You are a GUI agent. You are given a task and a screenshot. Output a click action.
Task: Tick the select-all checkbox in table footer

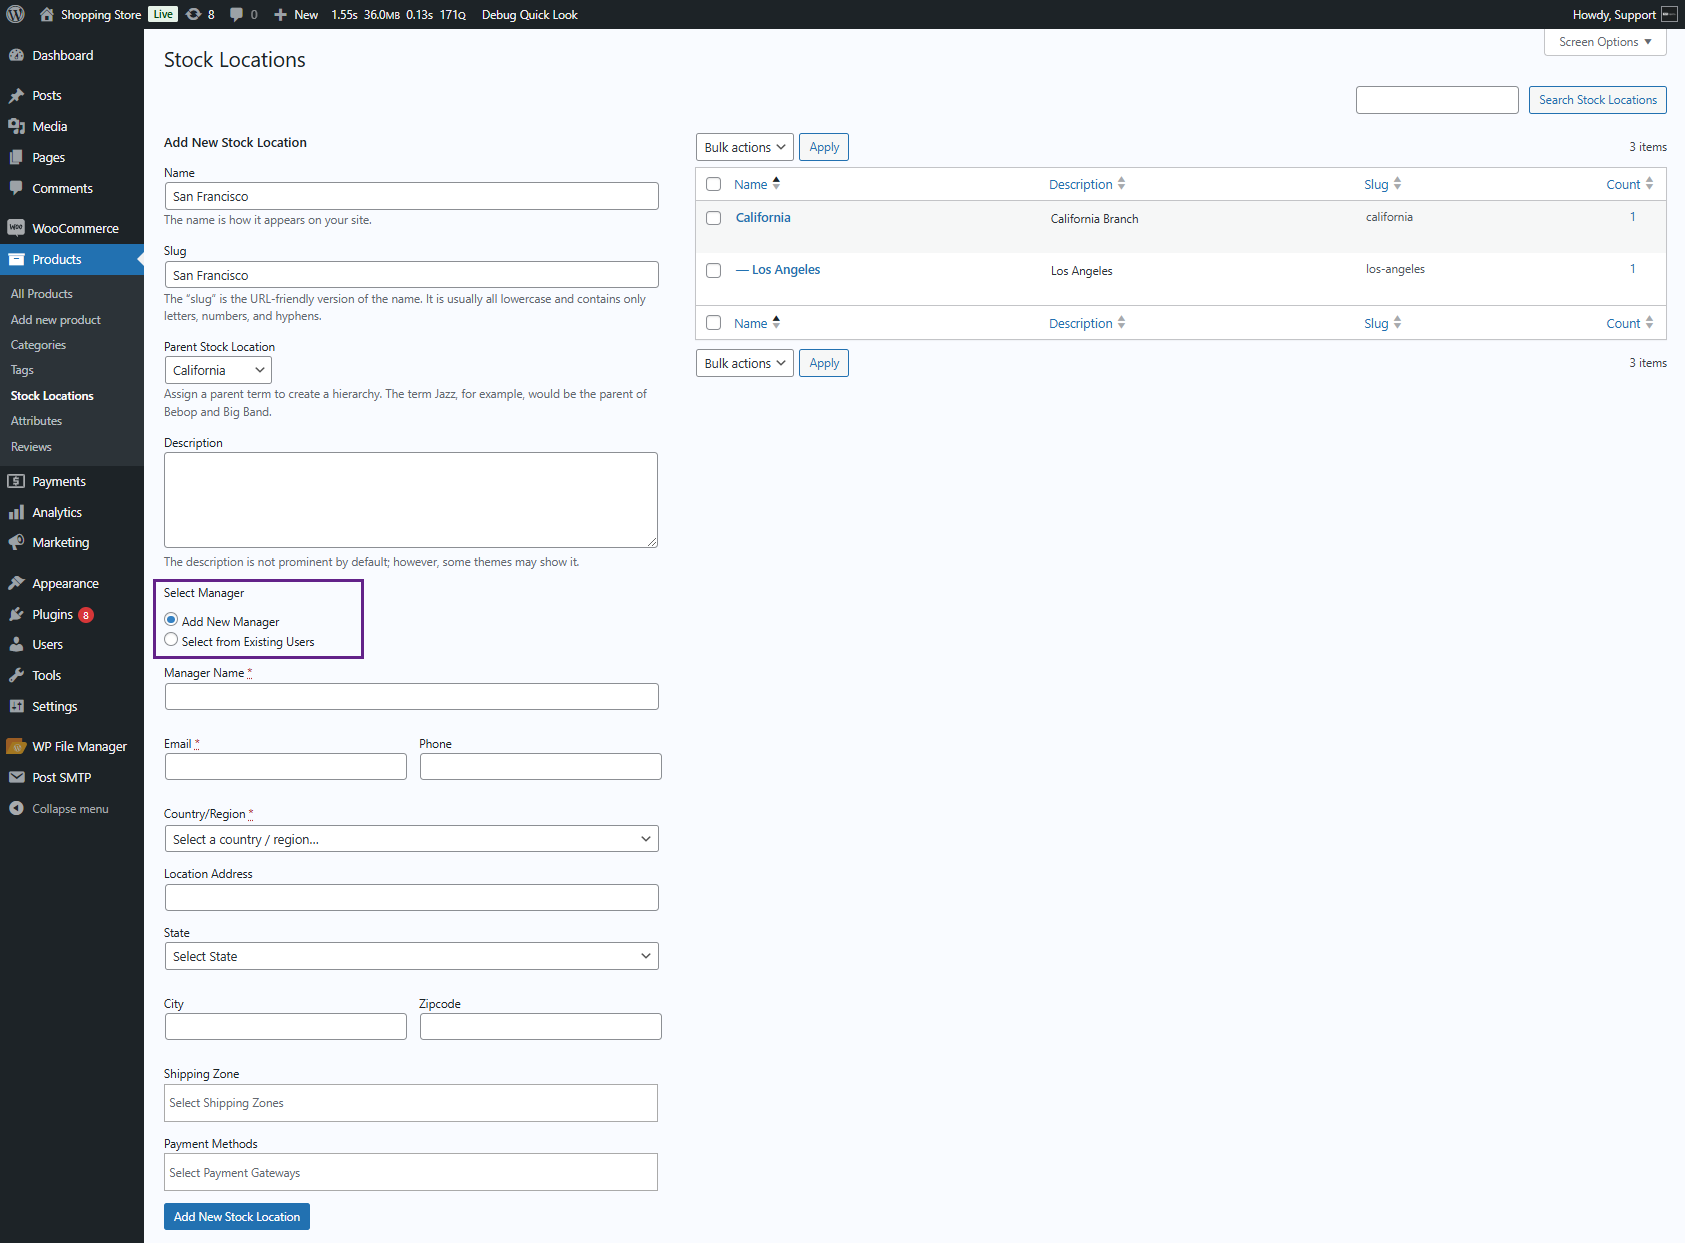(x=713, y=323)
